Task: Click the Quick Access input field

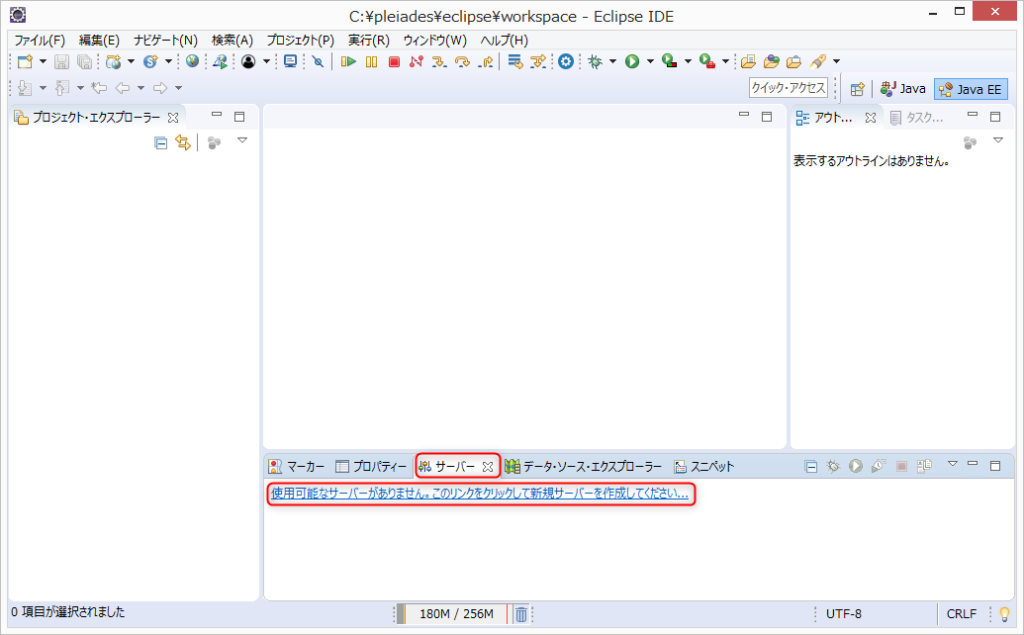Action: coord(788,88)
